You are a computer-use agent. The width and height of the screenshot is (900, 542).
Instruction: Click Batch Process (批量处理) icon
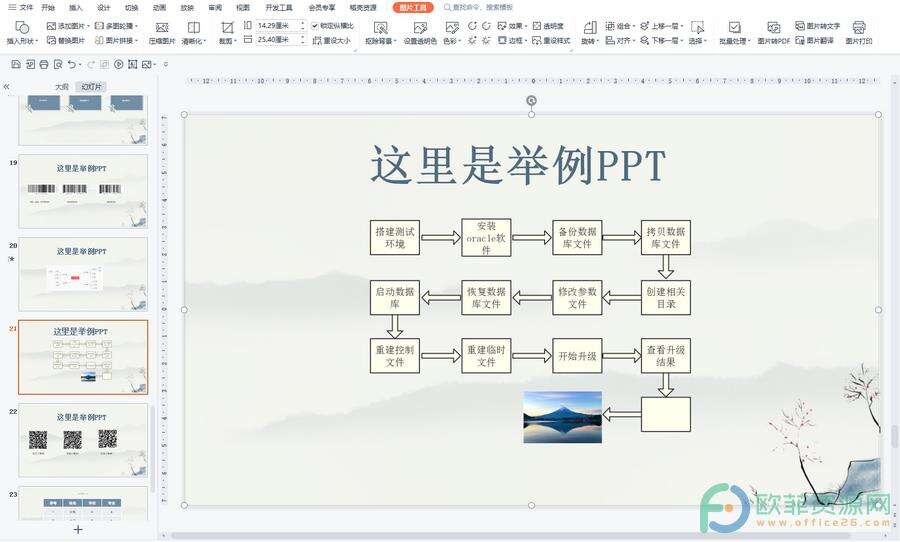tap(734, 28)
